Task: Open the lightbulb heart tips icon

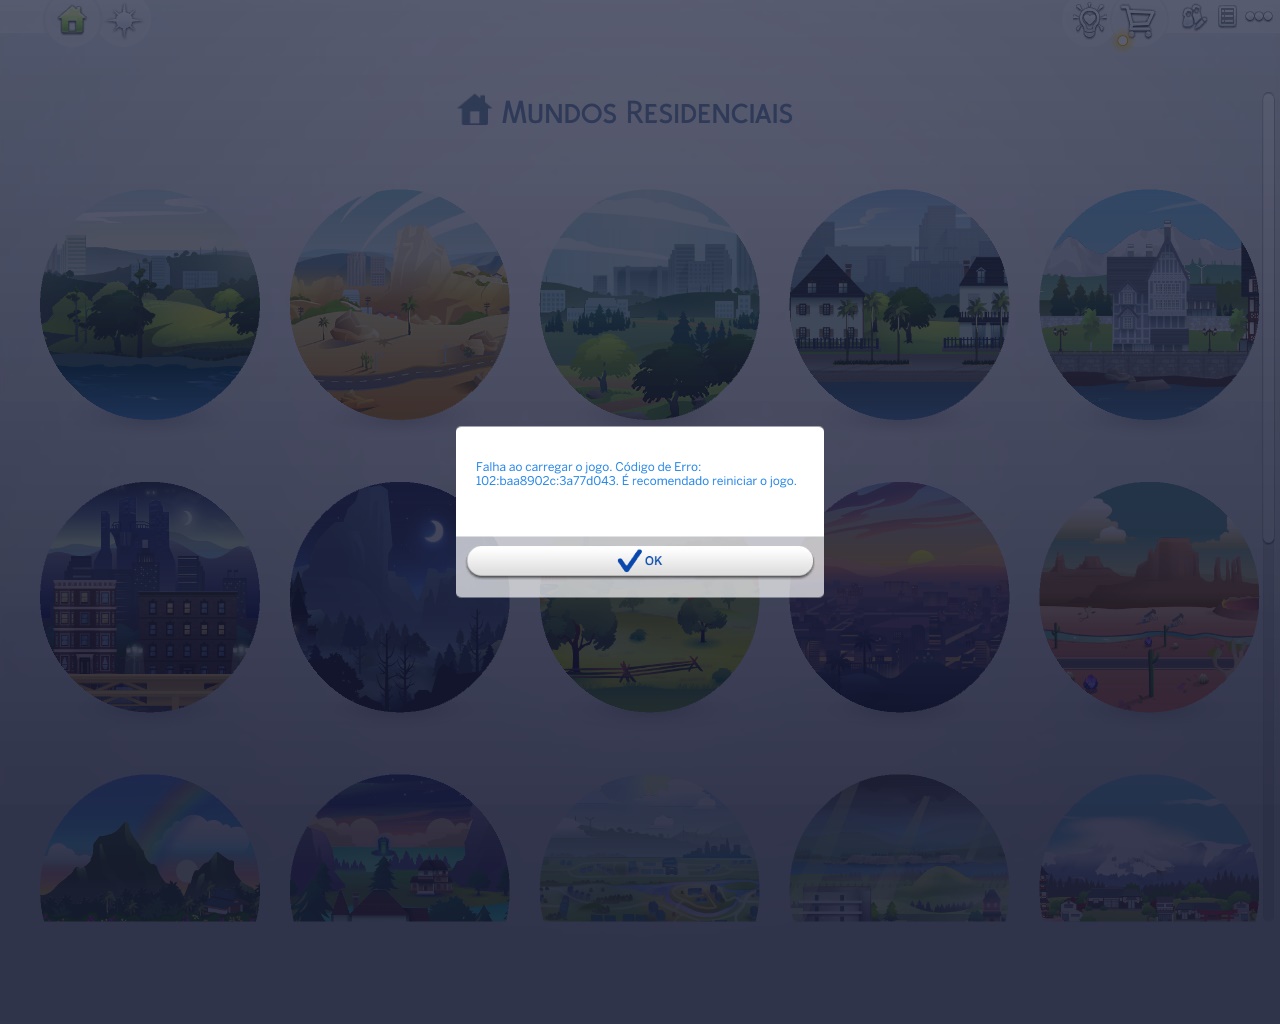Action: 1089,20
